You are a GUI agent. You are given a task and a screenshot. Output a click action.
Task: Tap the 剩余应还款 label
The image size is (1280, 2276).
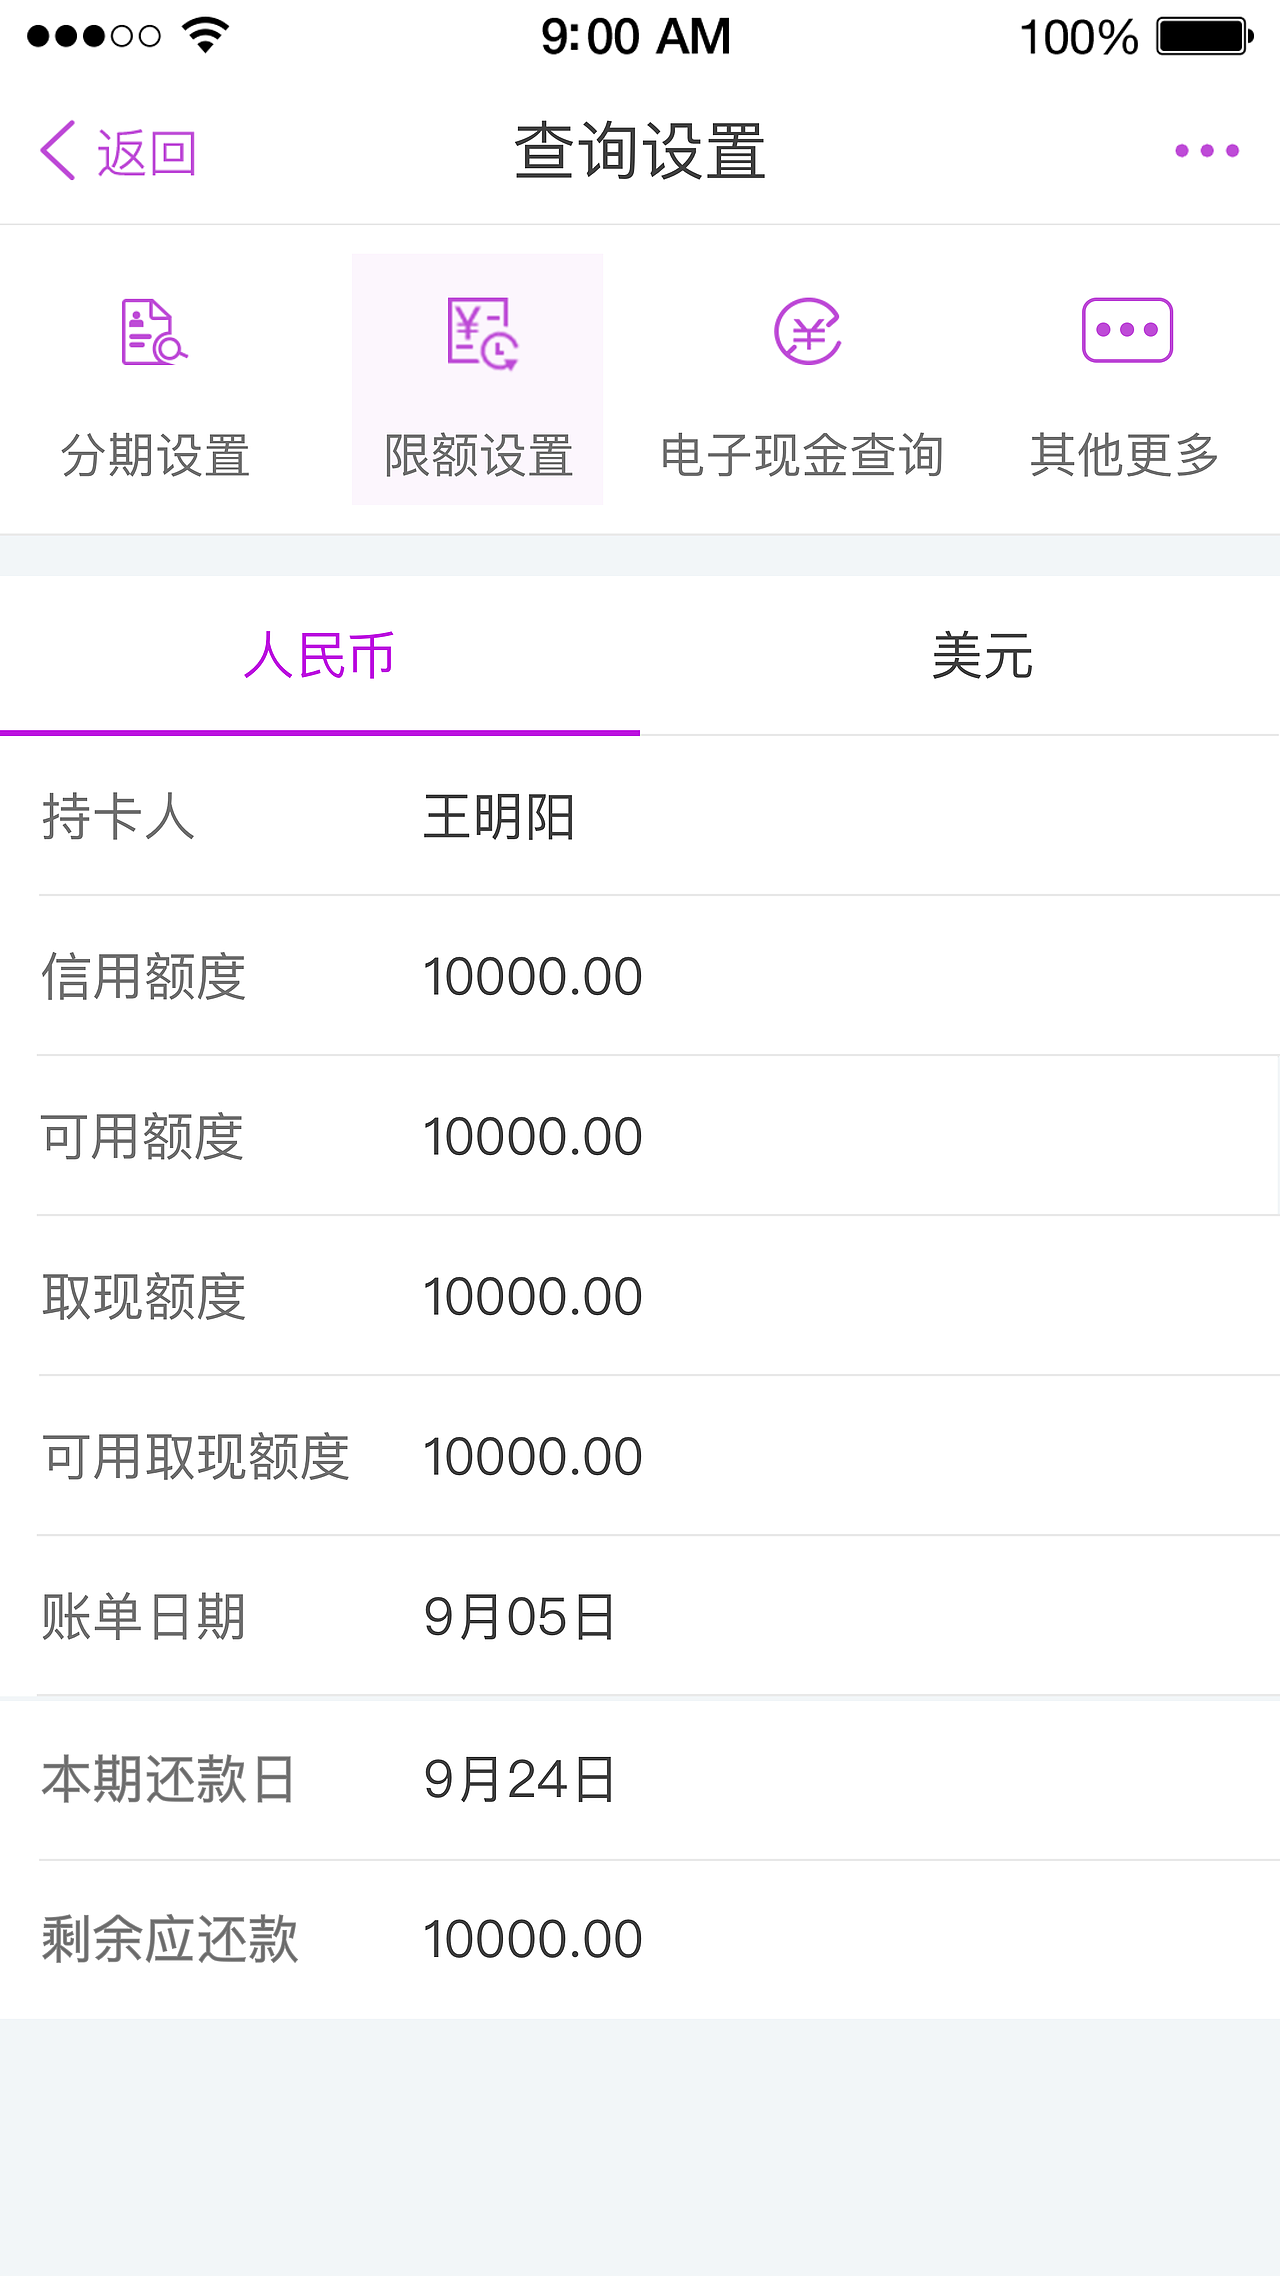pos(169,1940)
